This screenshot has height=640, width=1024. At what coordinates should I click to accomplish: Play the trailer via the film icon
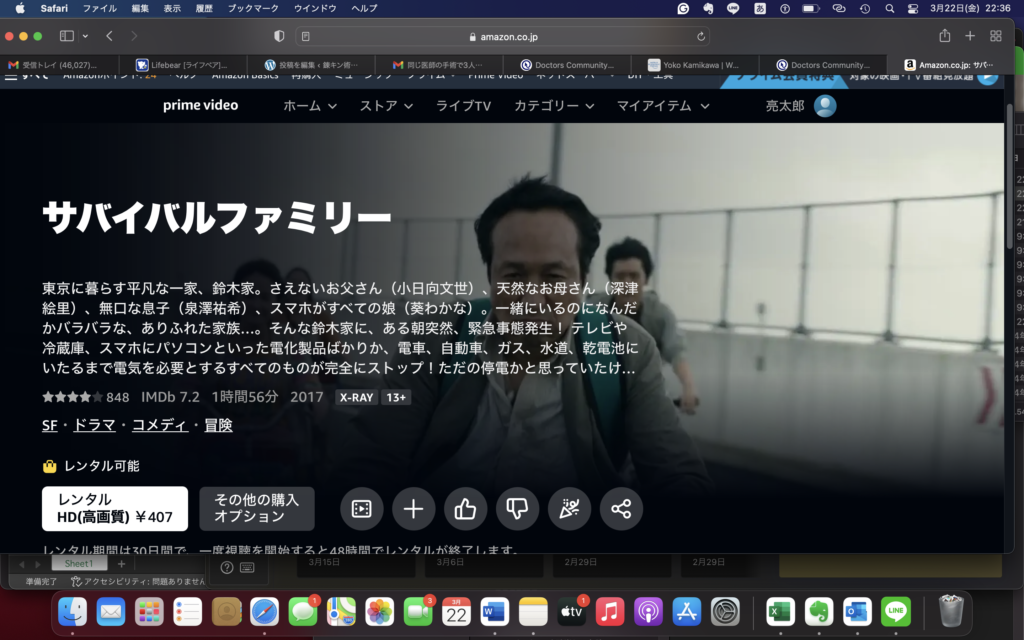pos(361,509)
